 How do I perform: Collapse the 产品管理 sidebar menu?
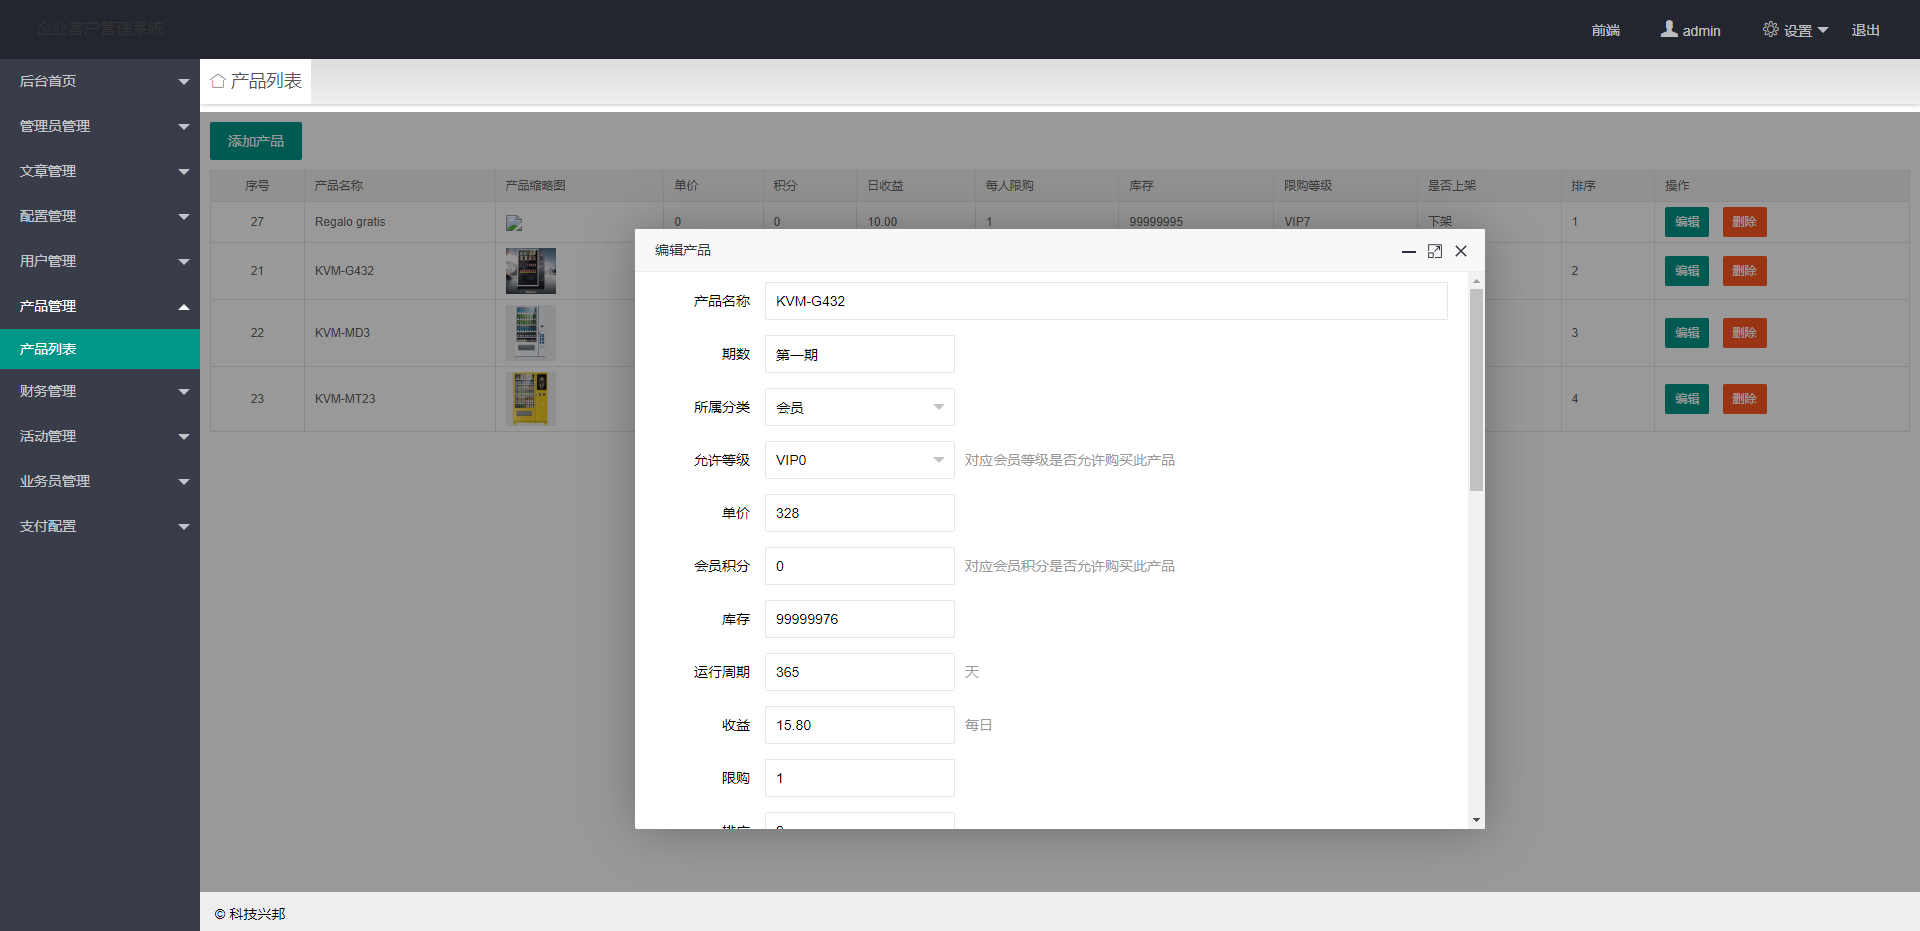[100, 306]
